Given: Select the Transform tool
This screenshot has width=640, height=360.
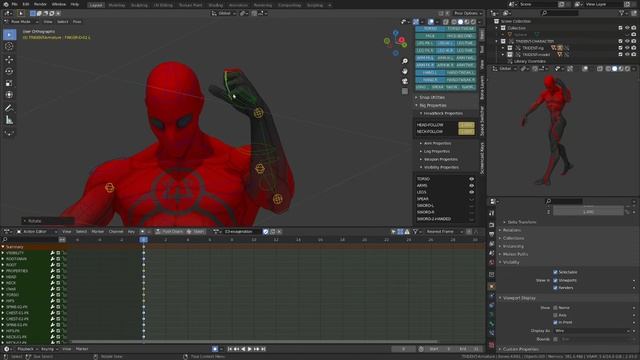Looking at the screenshot, I should click(9, 95).
